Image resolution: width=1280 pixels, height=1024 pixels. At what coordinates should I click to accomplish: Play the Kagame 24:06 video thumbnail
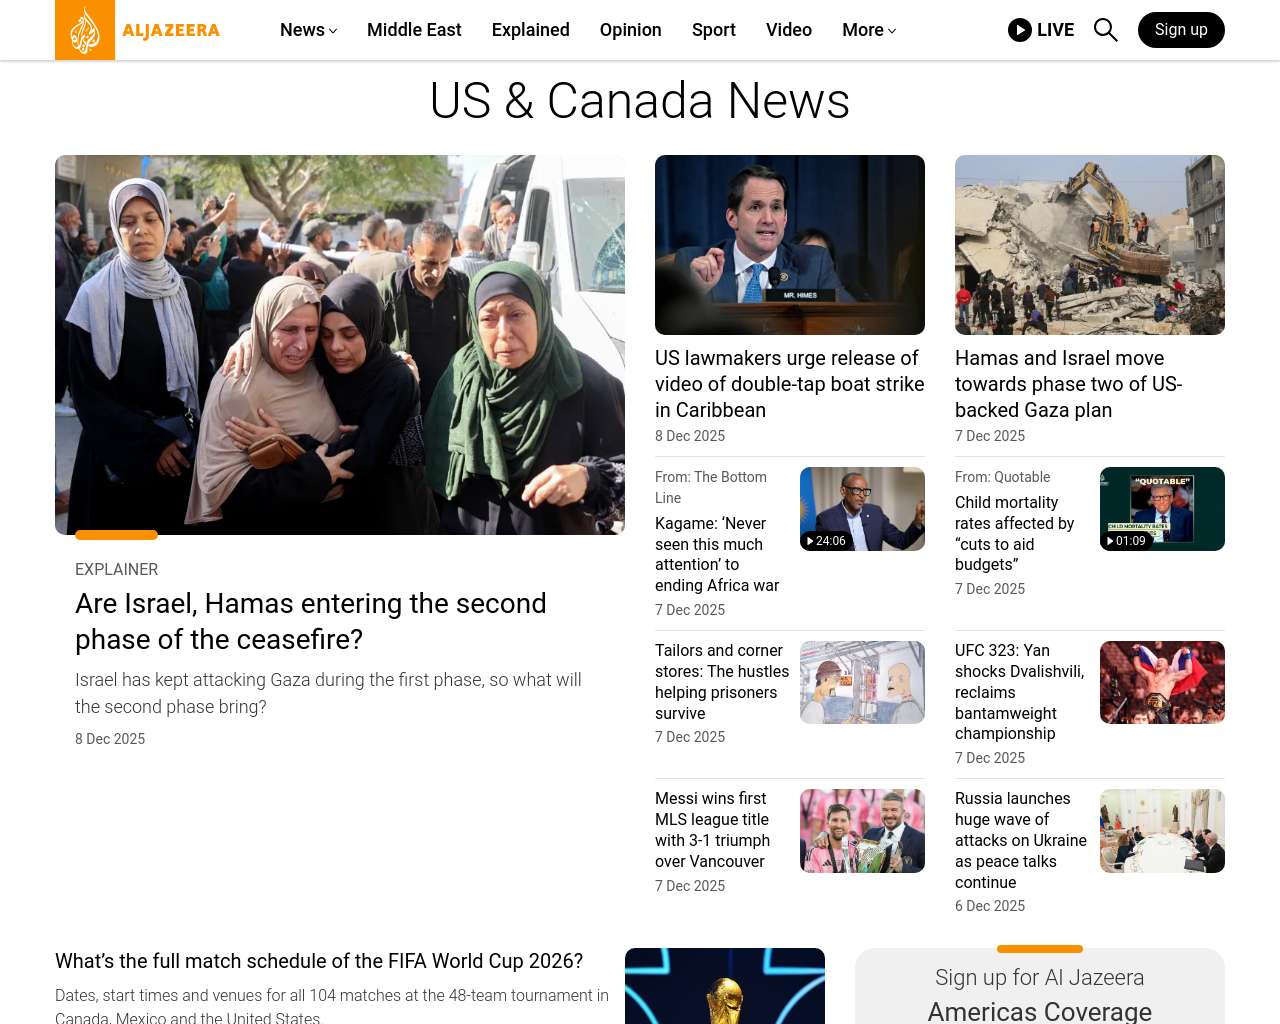click(x=862, y=509)
